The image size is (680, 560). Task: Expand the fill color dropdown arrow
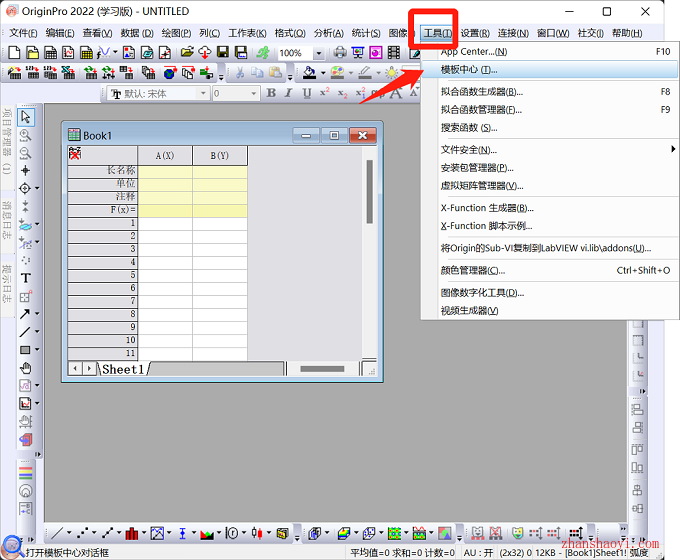click(x=323, y=73)
